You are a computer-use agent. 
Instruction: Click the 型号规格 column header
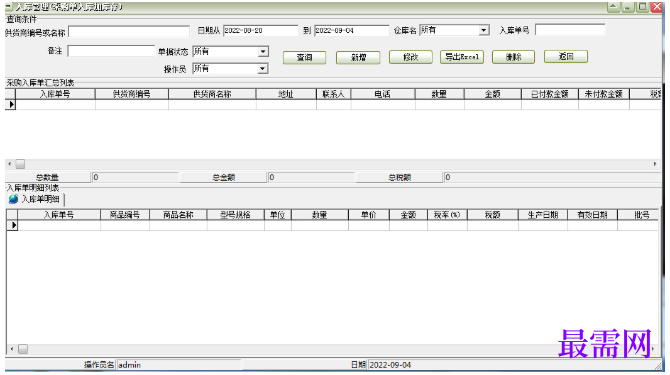235,215
